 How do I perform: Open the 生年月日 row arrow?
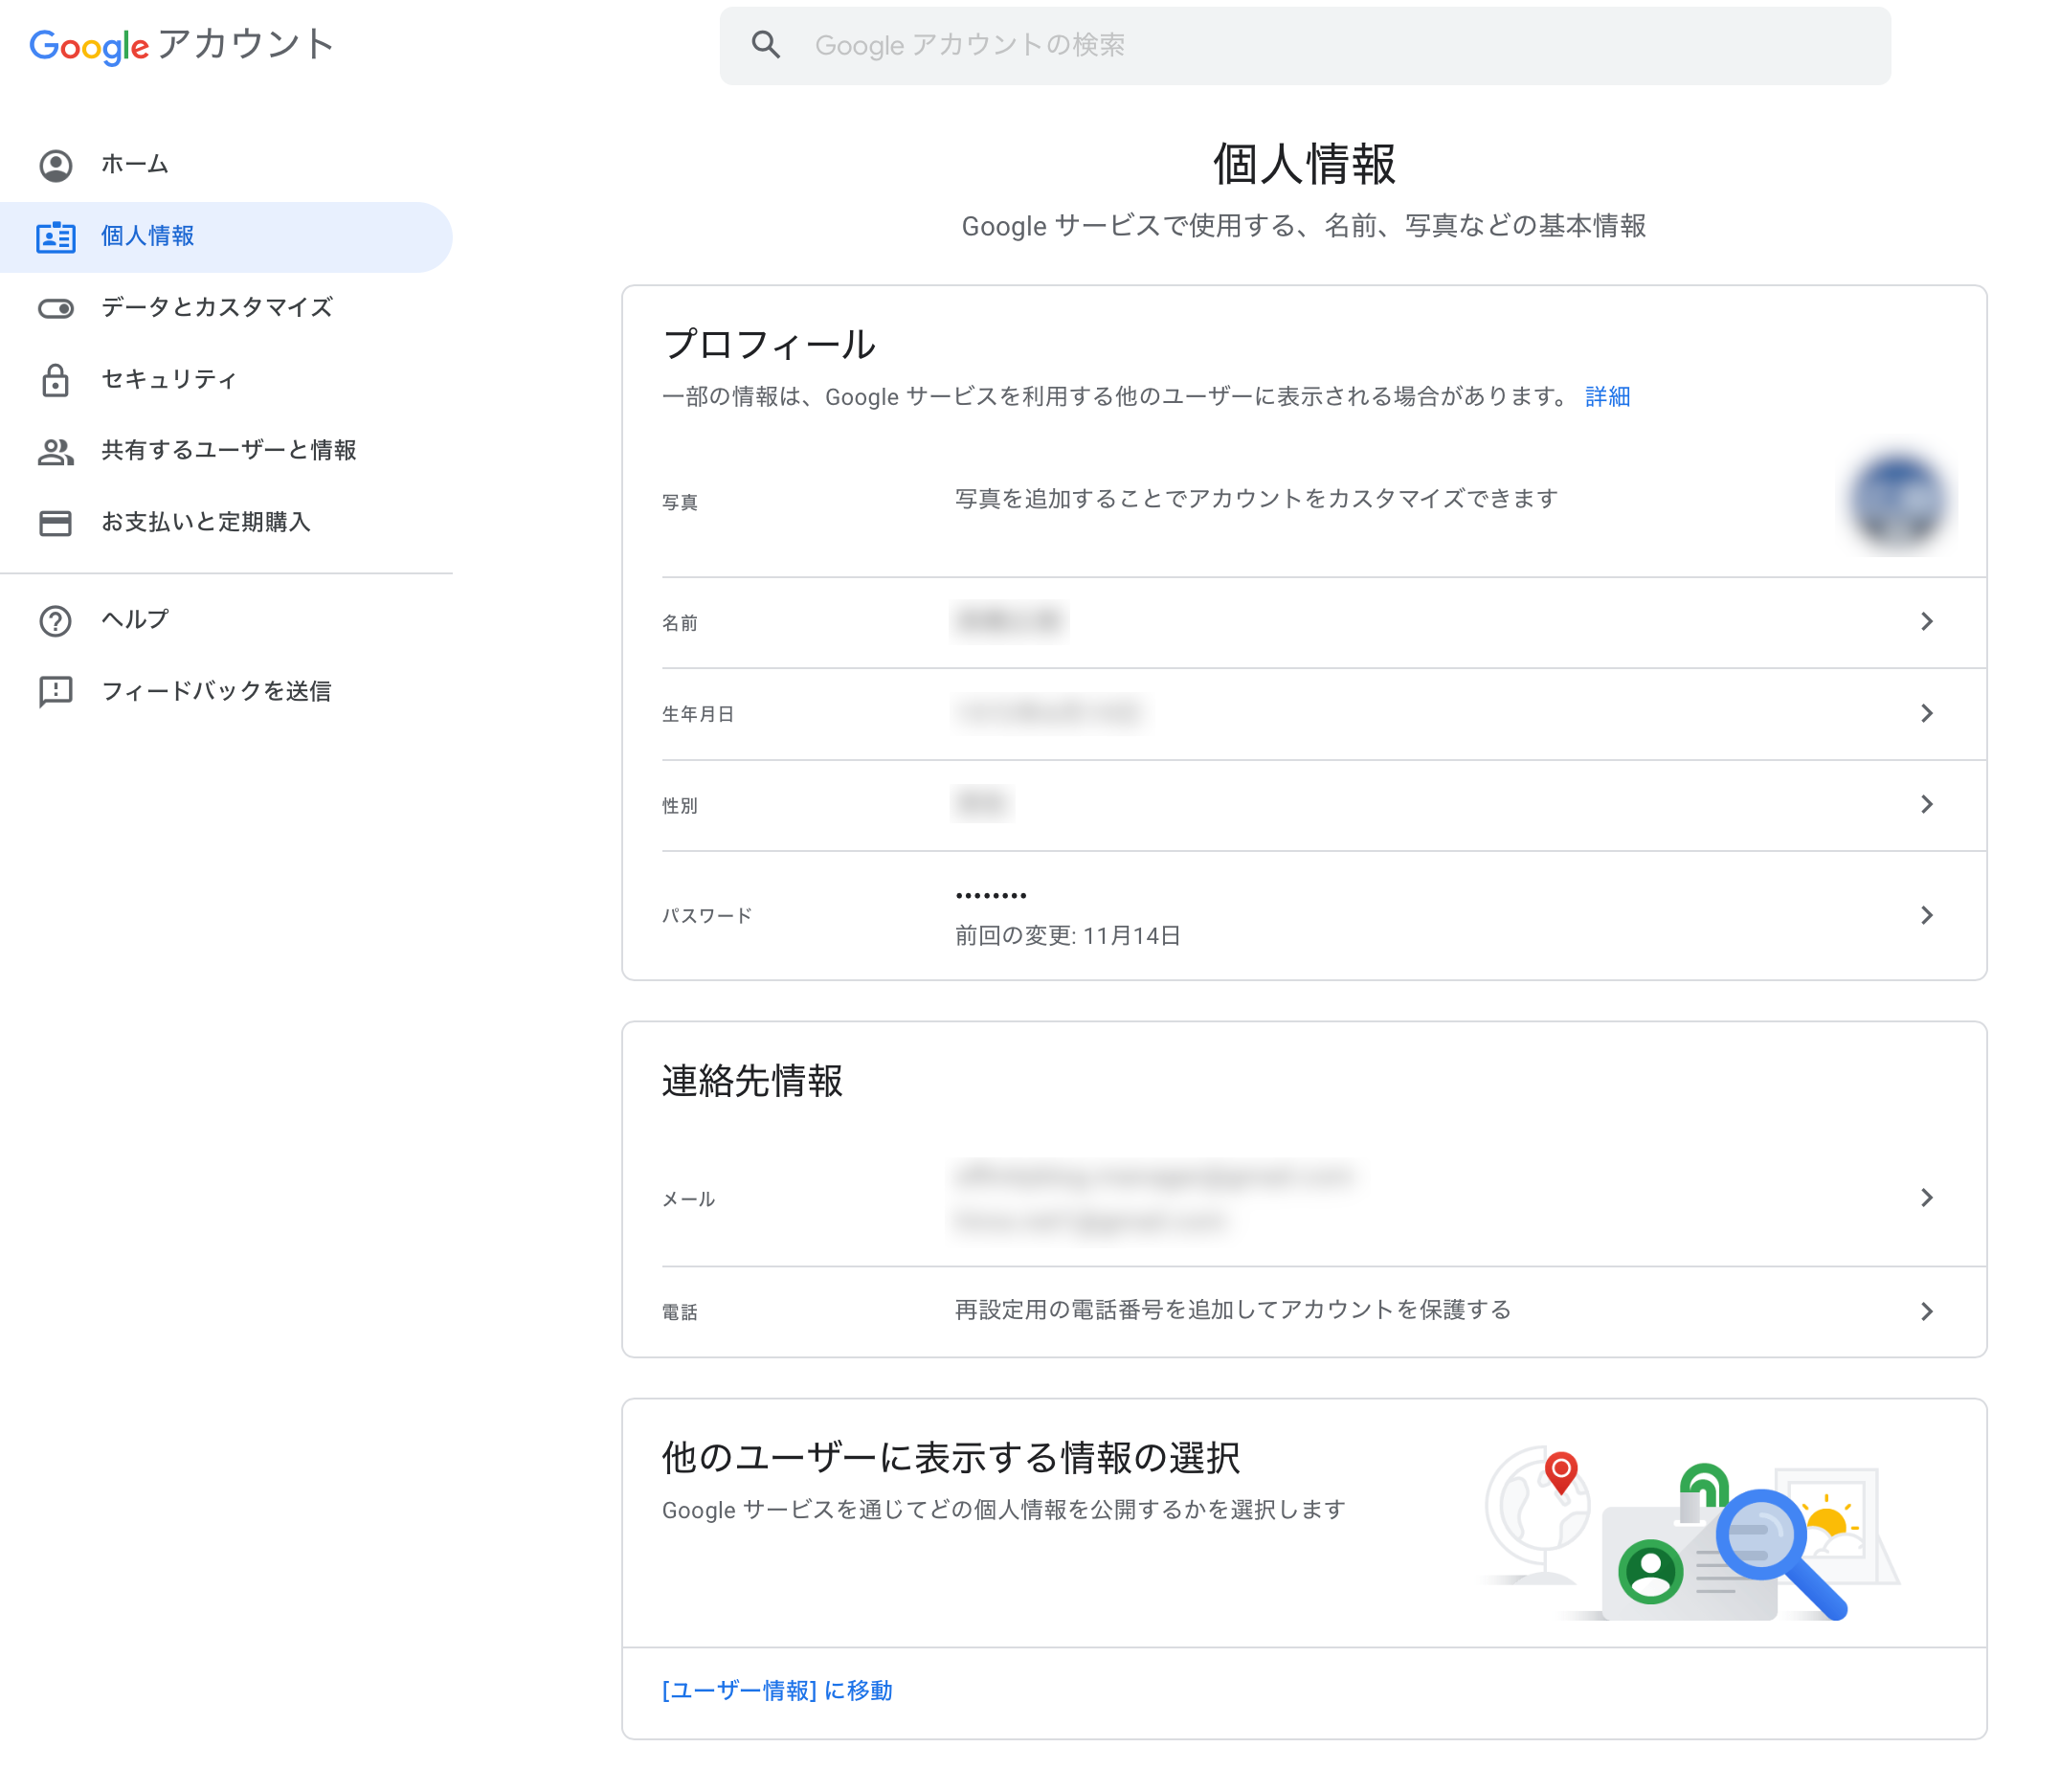1927,713
